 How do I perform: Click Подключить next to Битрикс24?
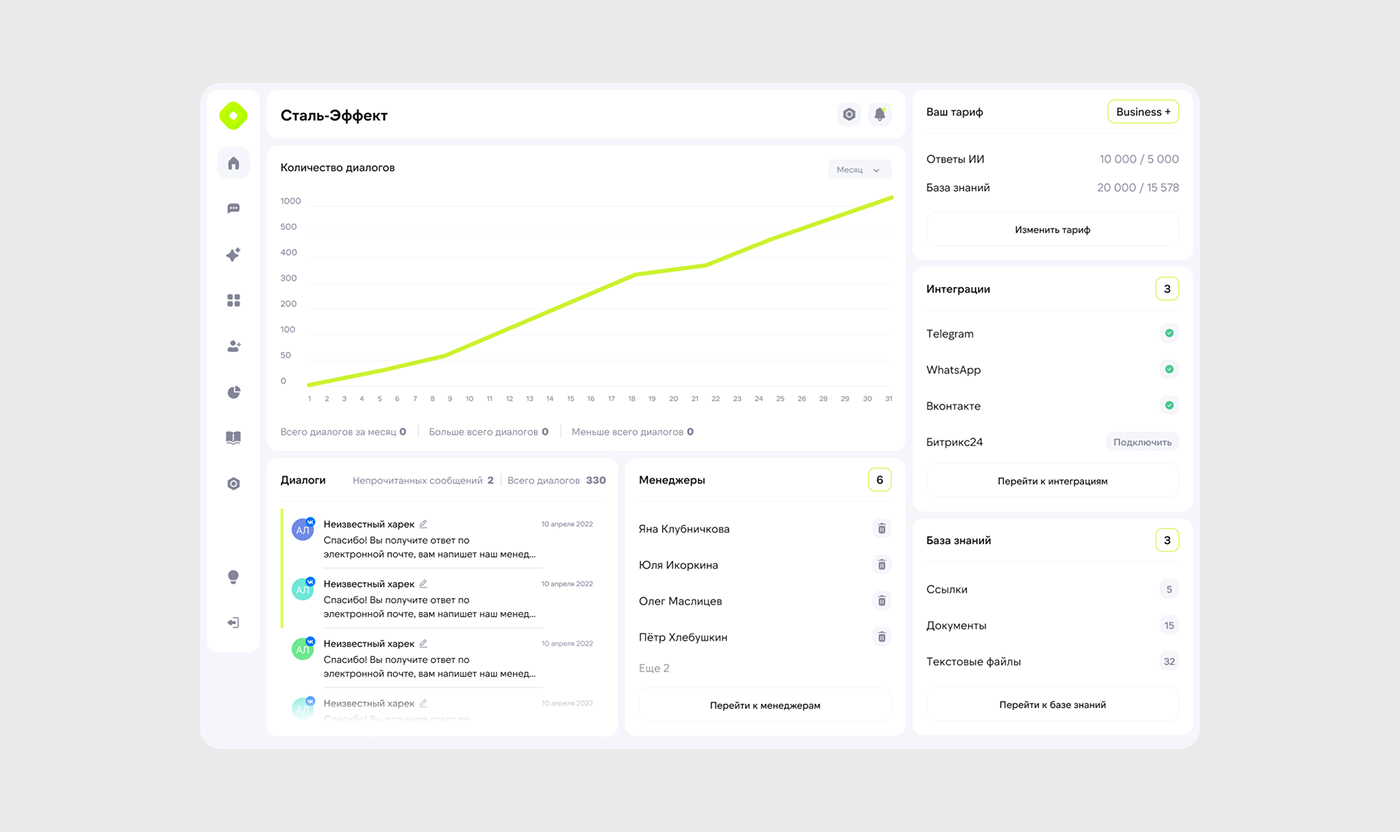coord(1142,442)
